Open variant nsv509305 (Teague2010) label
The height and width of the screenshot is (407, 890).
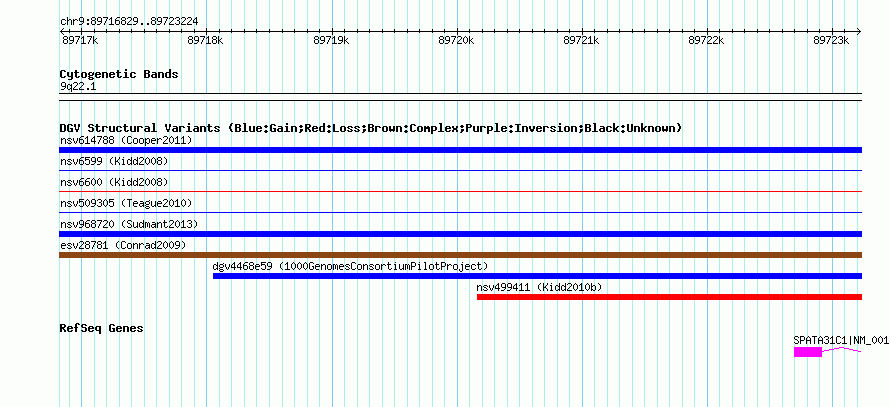[x=126, y=203]
